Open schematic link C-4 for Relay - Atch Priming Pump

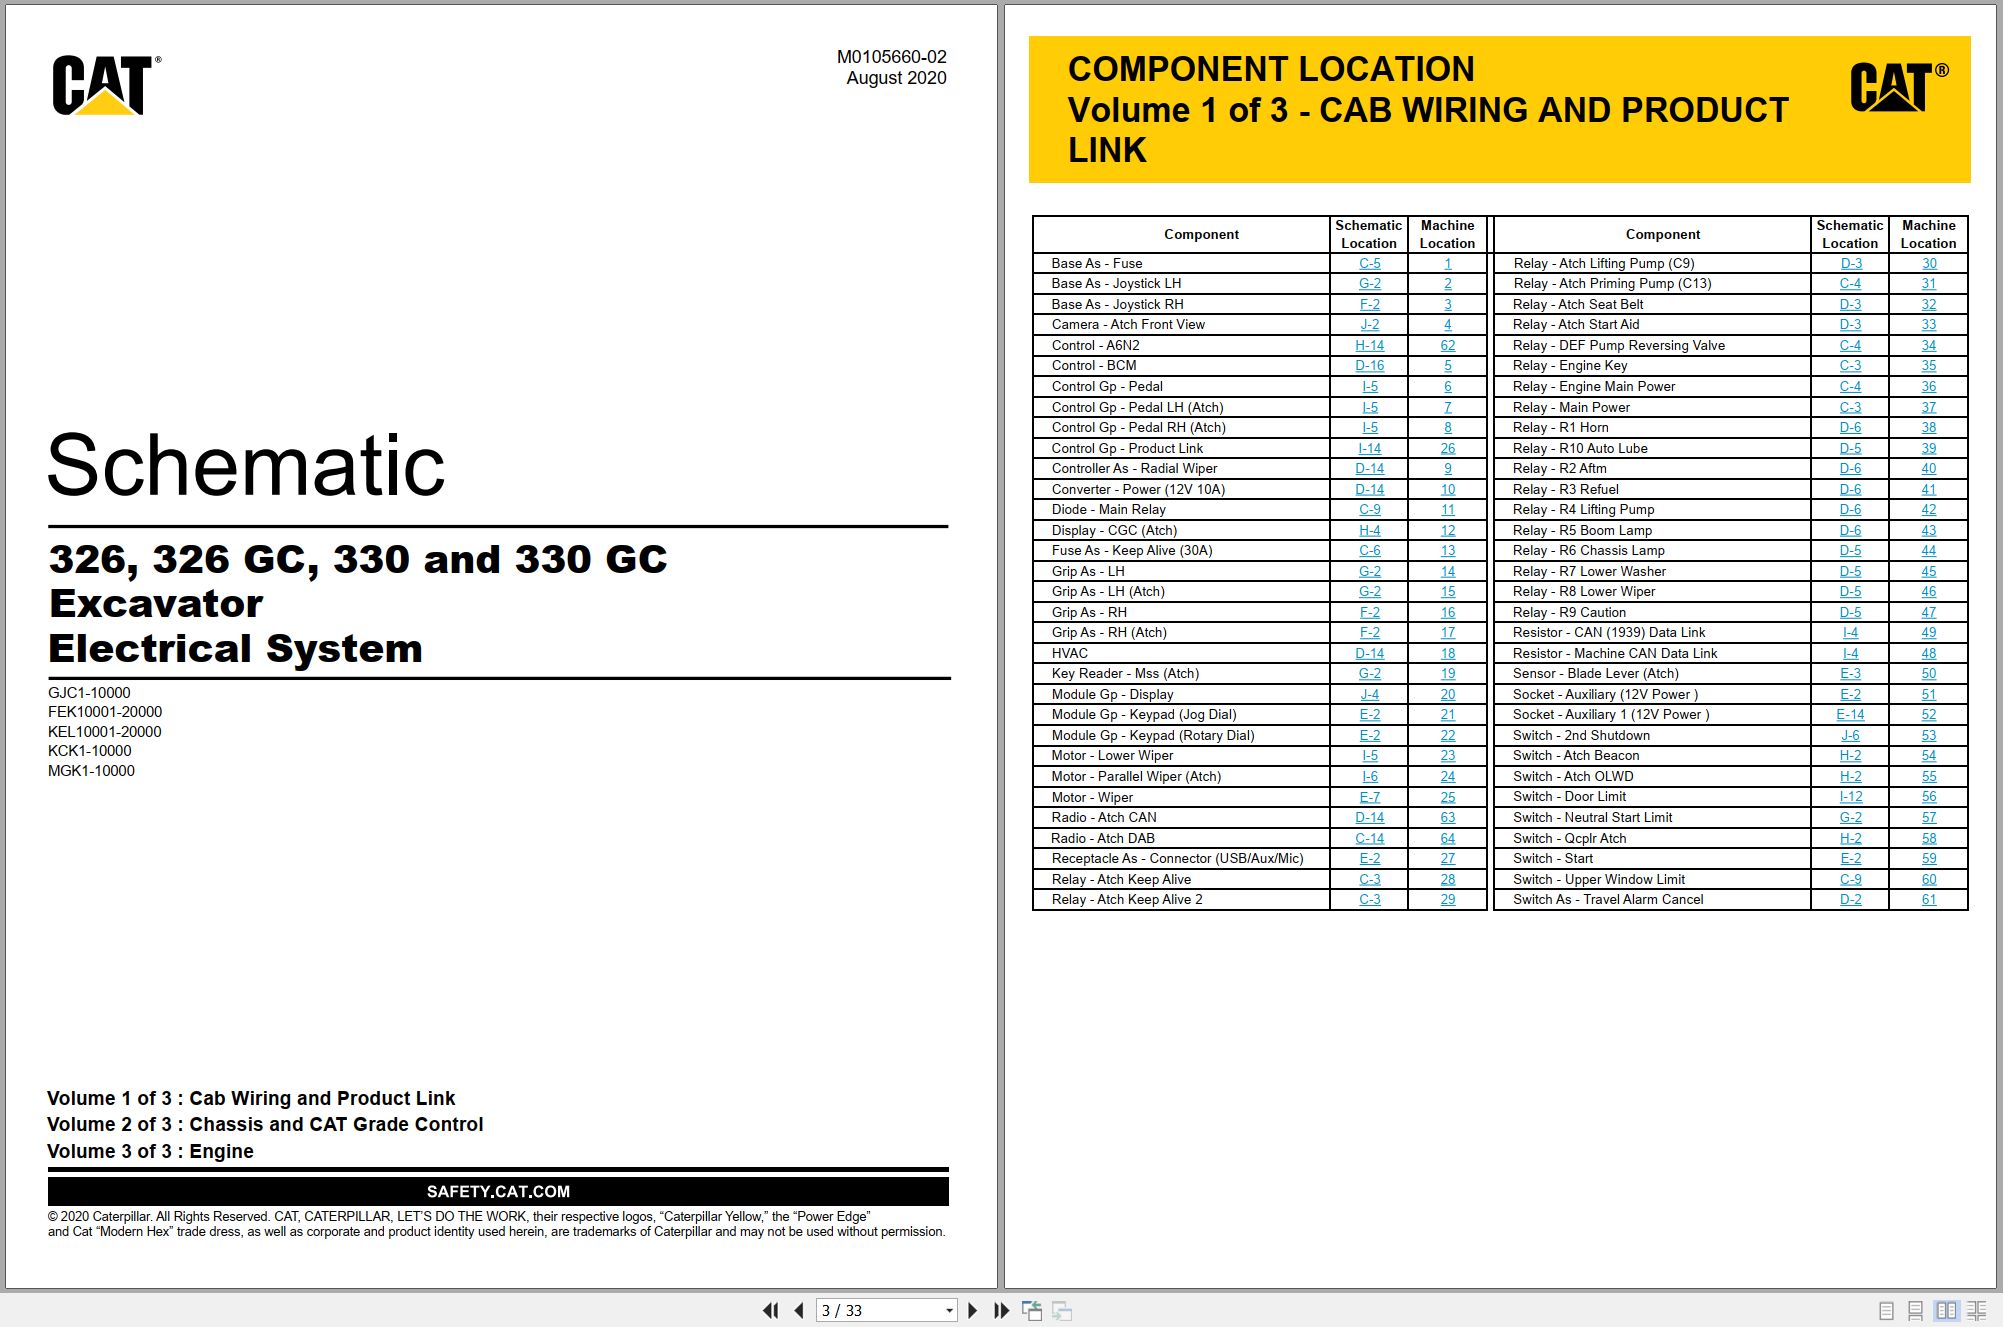click(1850, 284)
